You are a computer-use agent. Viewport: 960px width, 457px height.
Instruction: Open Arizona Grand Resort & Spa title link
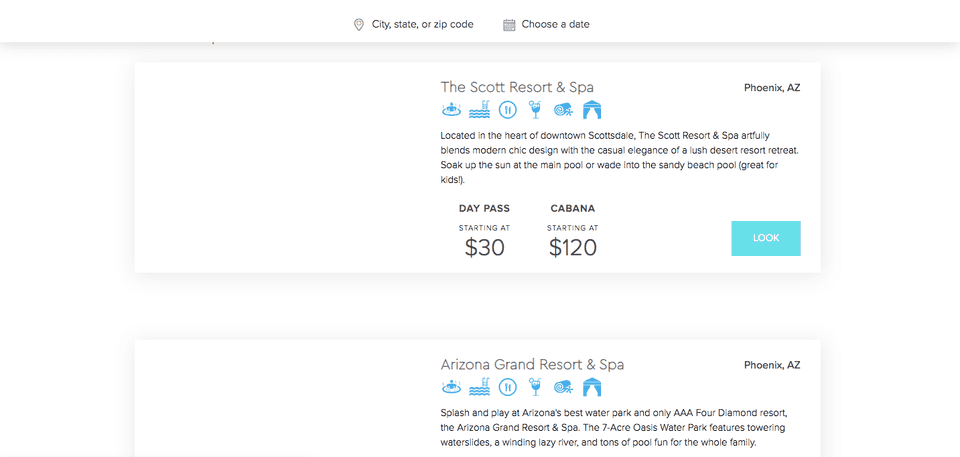tap(532, 364)
